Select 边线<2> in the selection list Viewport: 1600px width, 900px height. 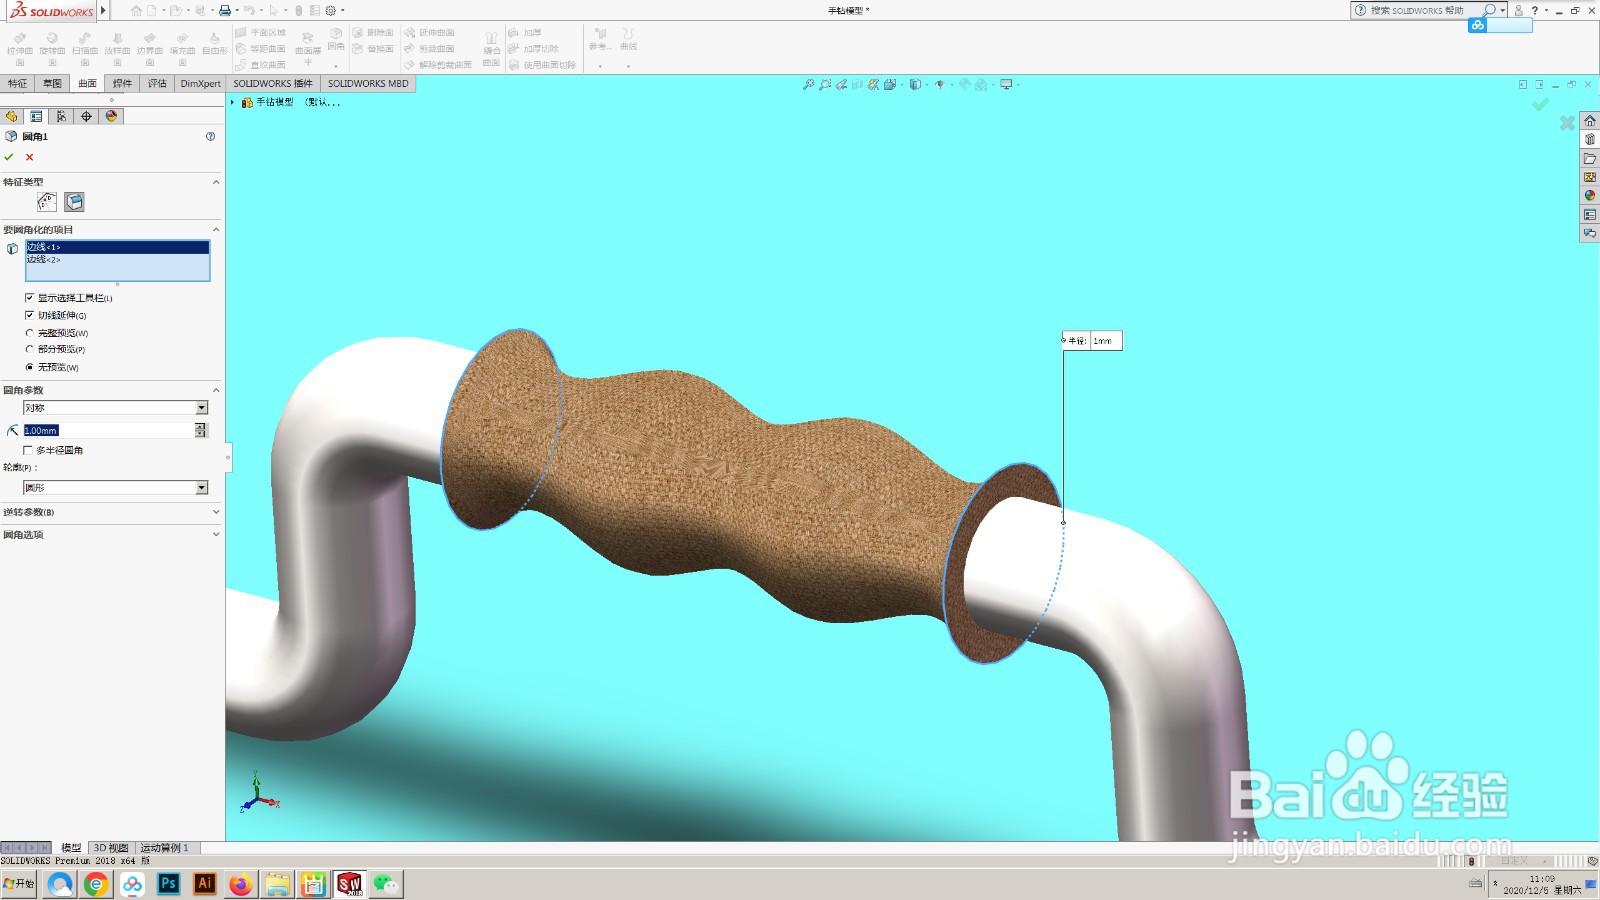[x=117, y=260]
